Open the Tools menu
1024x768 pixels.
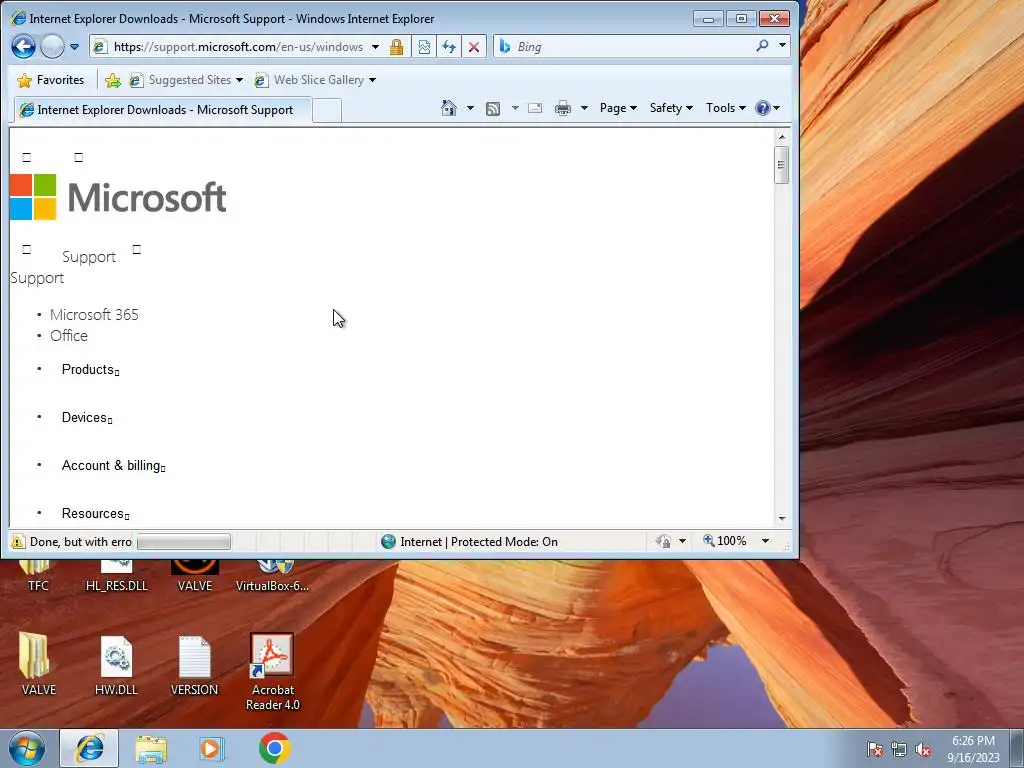[725, 108]
